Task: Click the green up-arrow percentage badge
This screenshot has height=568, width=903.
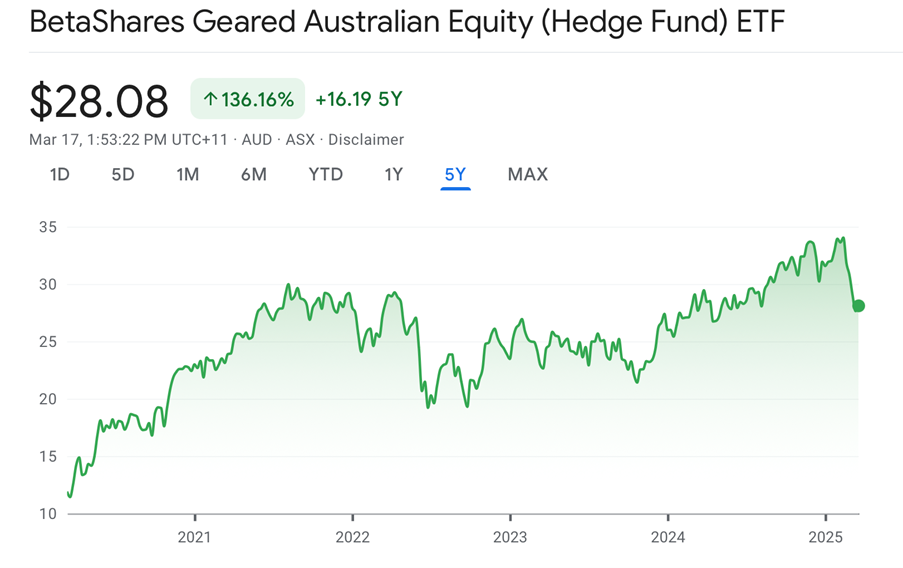Action: 248,100
